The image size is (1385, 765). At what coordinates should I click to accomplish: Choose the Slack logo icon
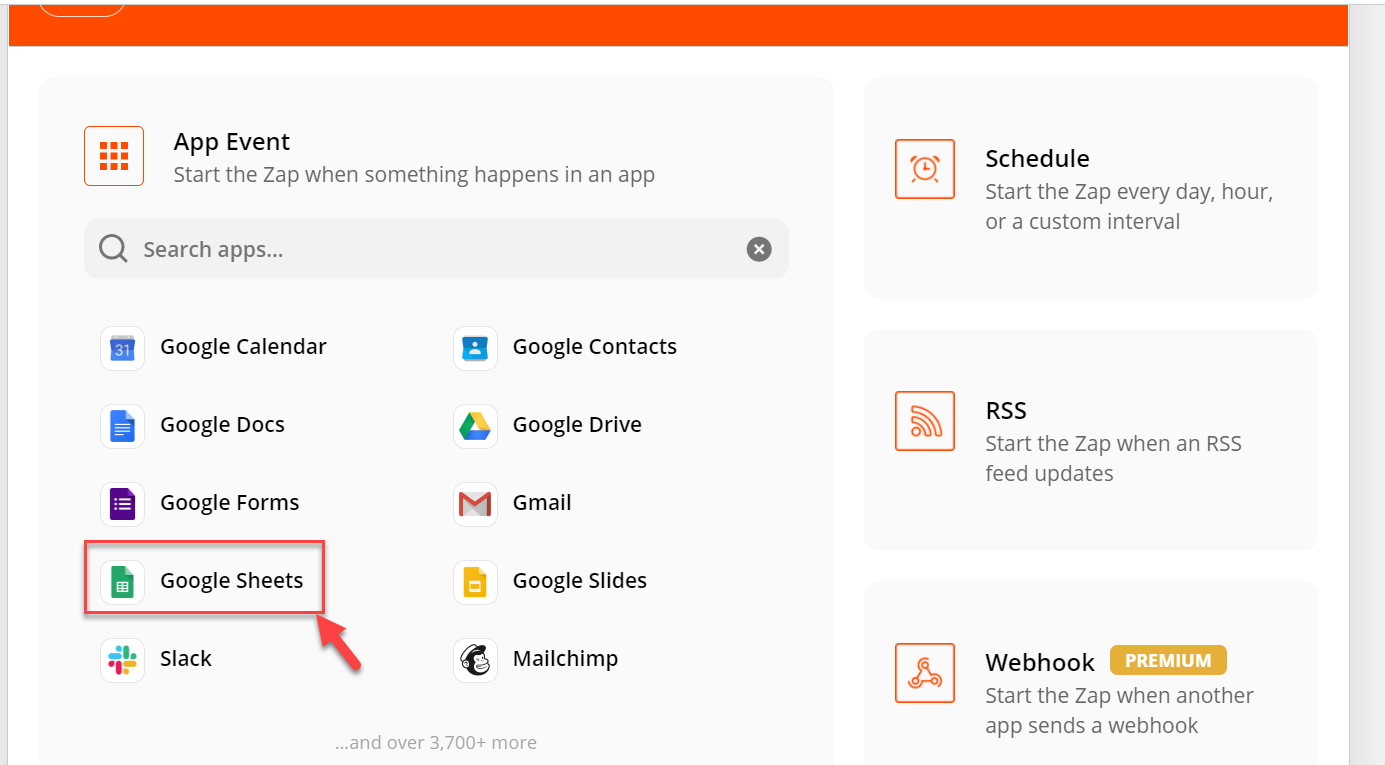tap(122, 660)
